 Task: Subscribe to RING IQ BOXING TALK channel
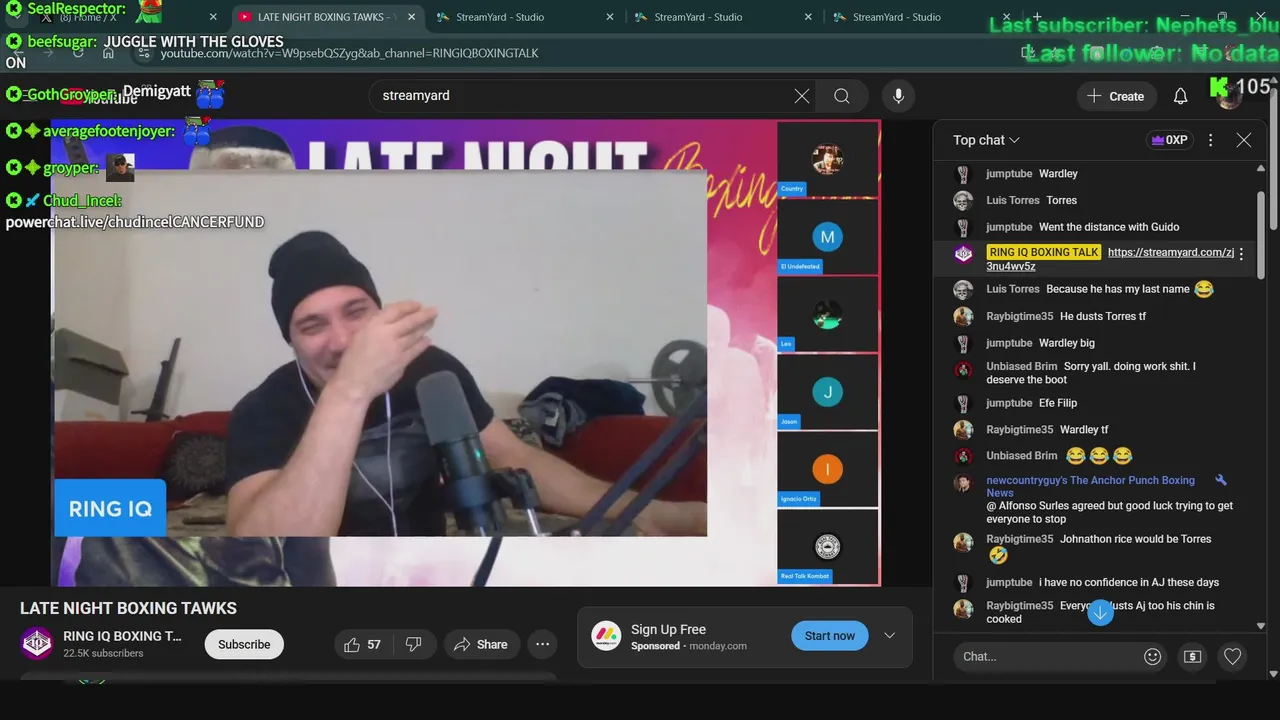coord(244,644)
